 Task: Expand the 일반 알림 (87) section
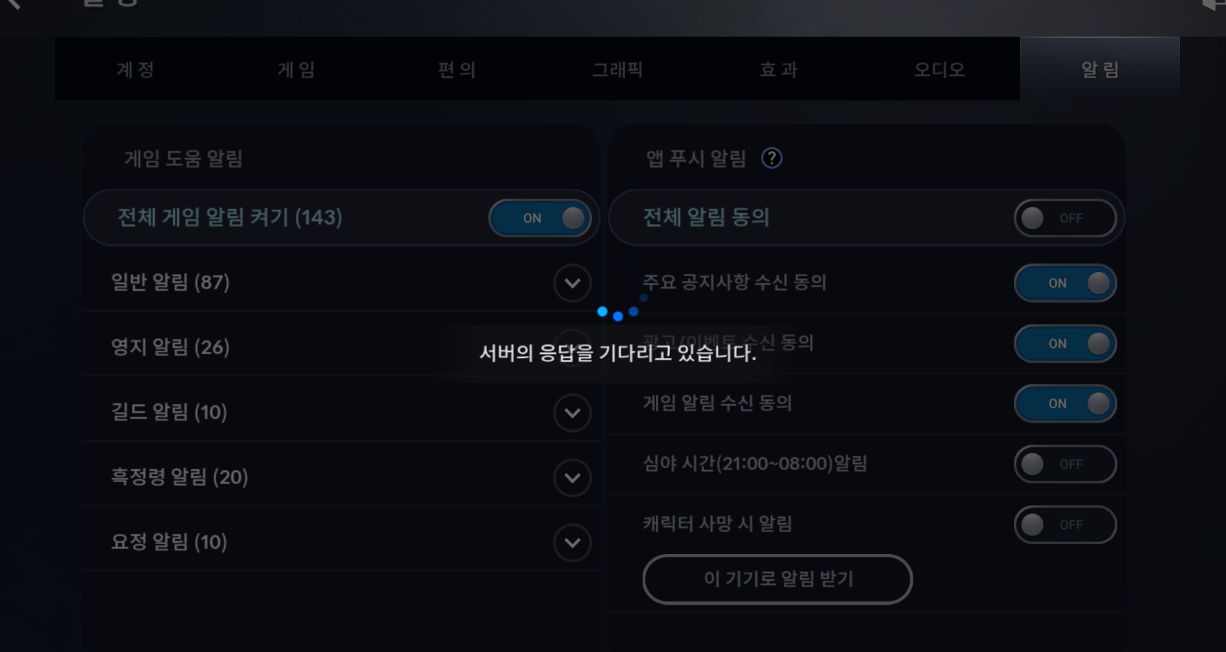point(572,283)
